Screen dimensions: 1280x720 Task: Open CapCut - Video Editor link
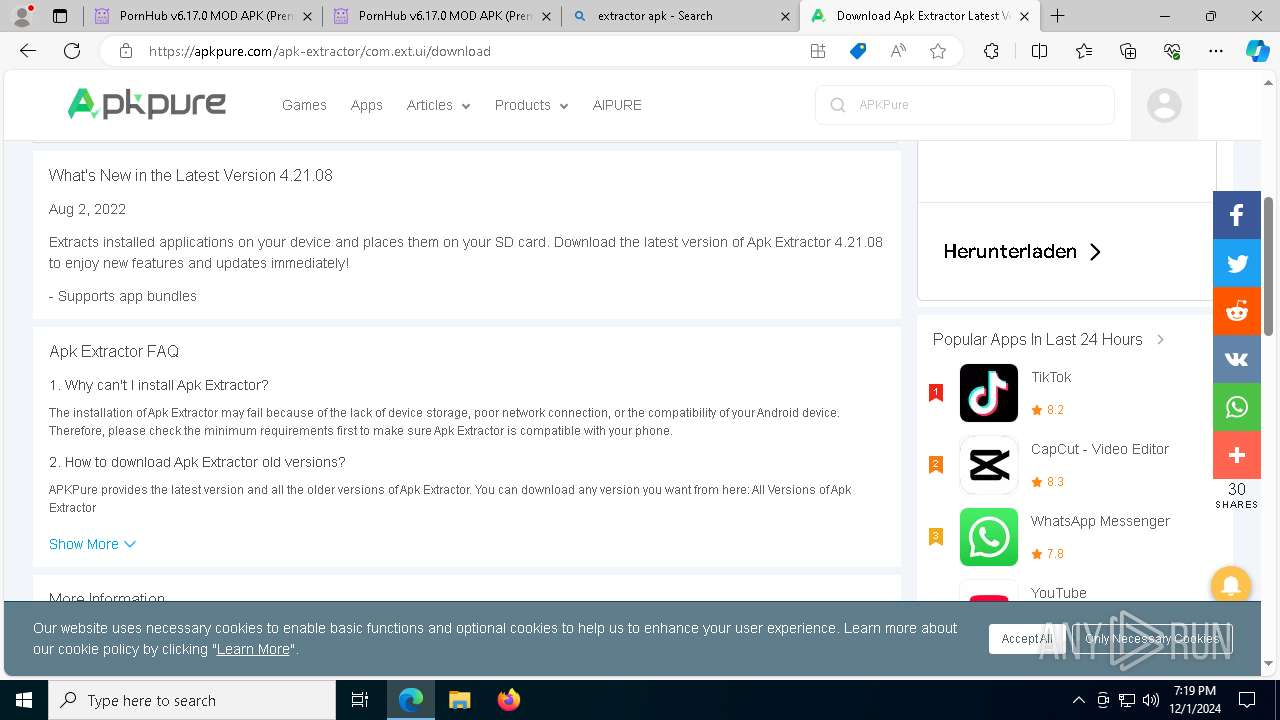(x=1100, y=449)
